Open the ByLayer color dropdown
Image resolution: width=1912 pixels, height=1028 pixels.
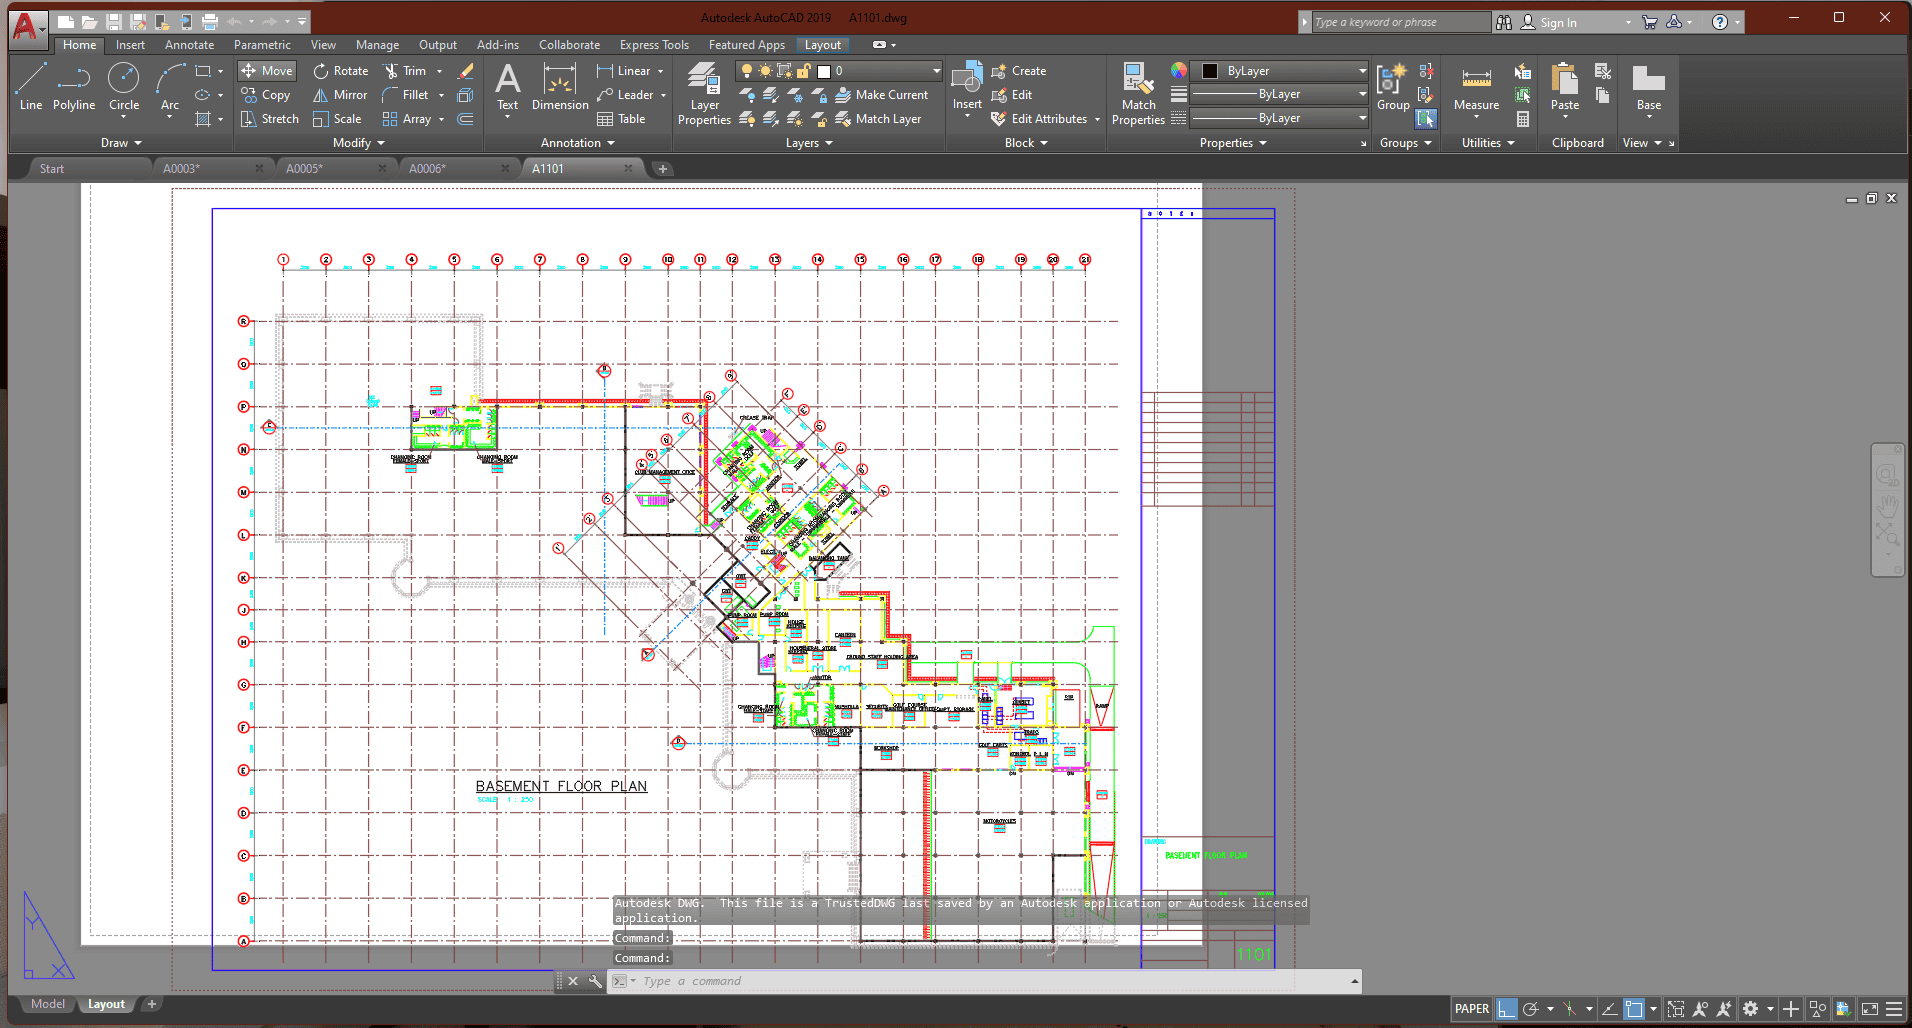tap(1362, 71)
